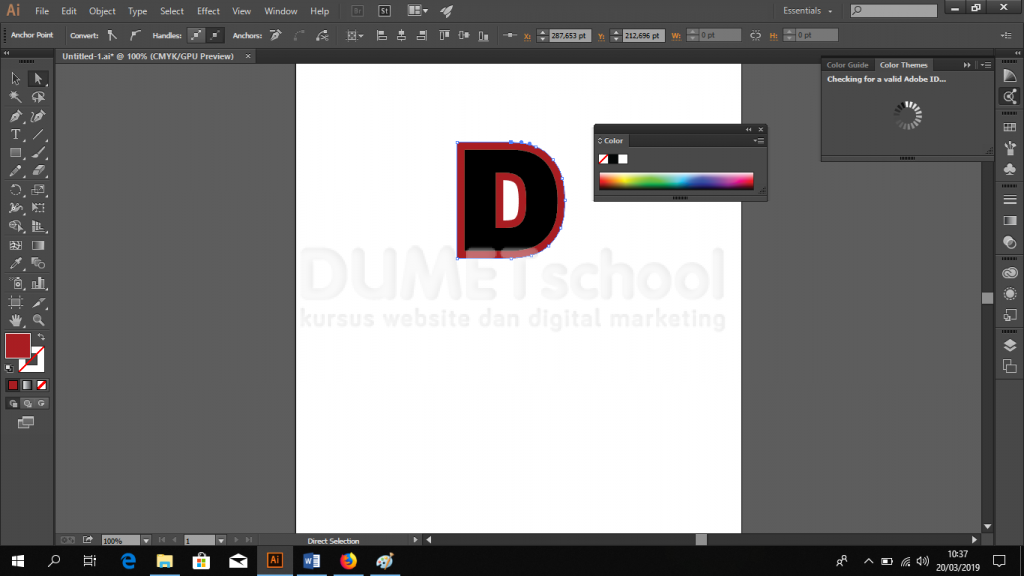Pick a hue from Color panel spectrum
1024x576 pixels.
click(676, 181)
